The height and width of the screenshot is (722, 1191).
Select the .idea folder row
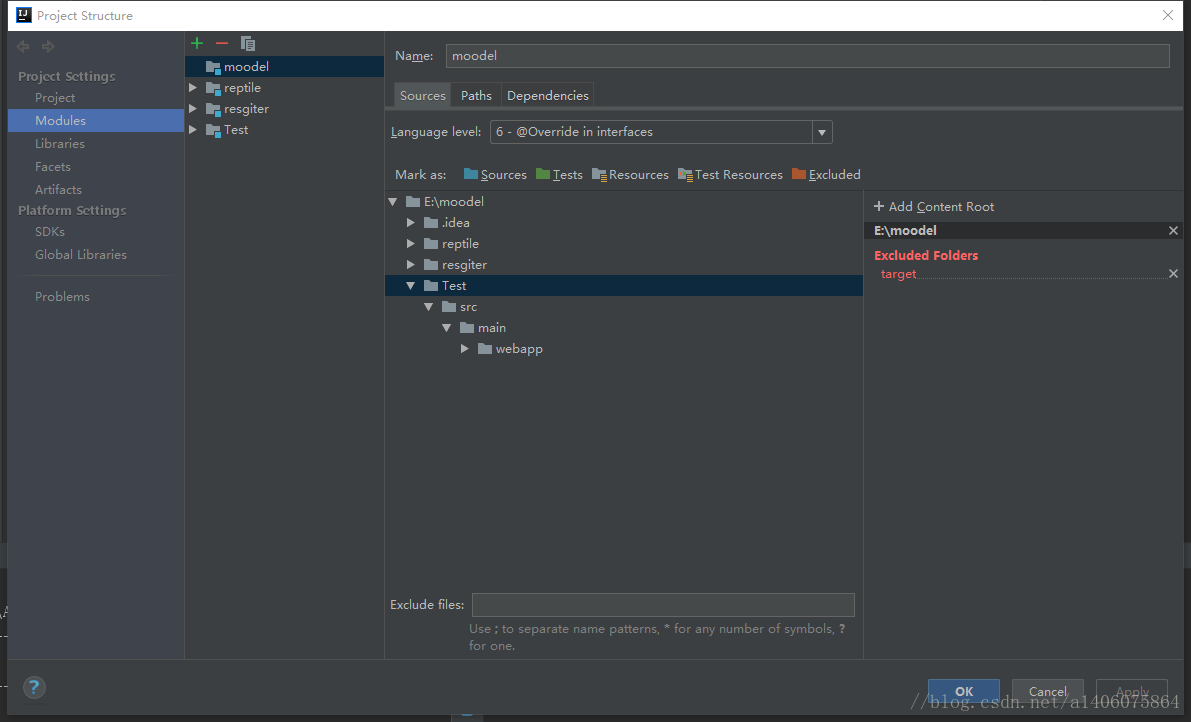(624, 222)
